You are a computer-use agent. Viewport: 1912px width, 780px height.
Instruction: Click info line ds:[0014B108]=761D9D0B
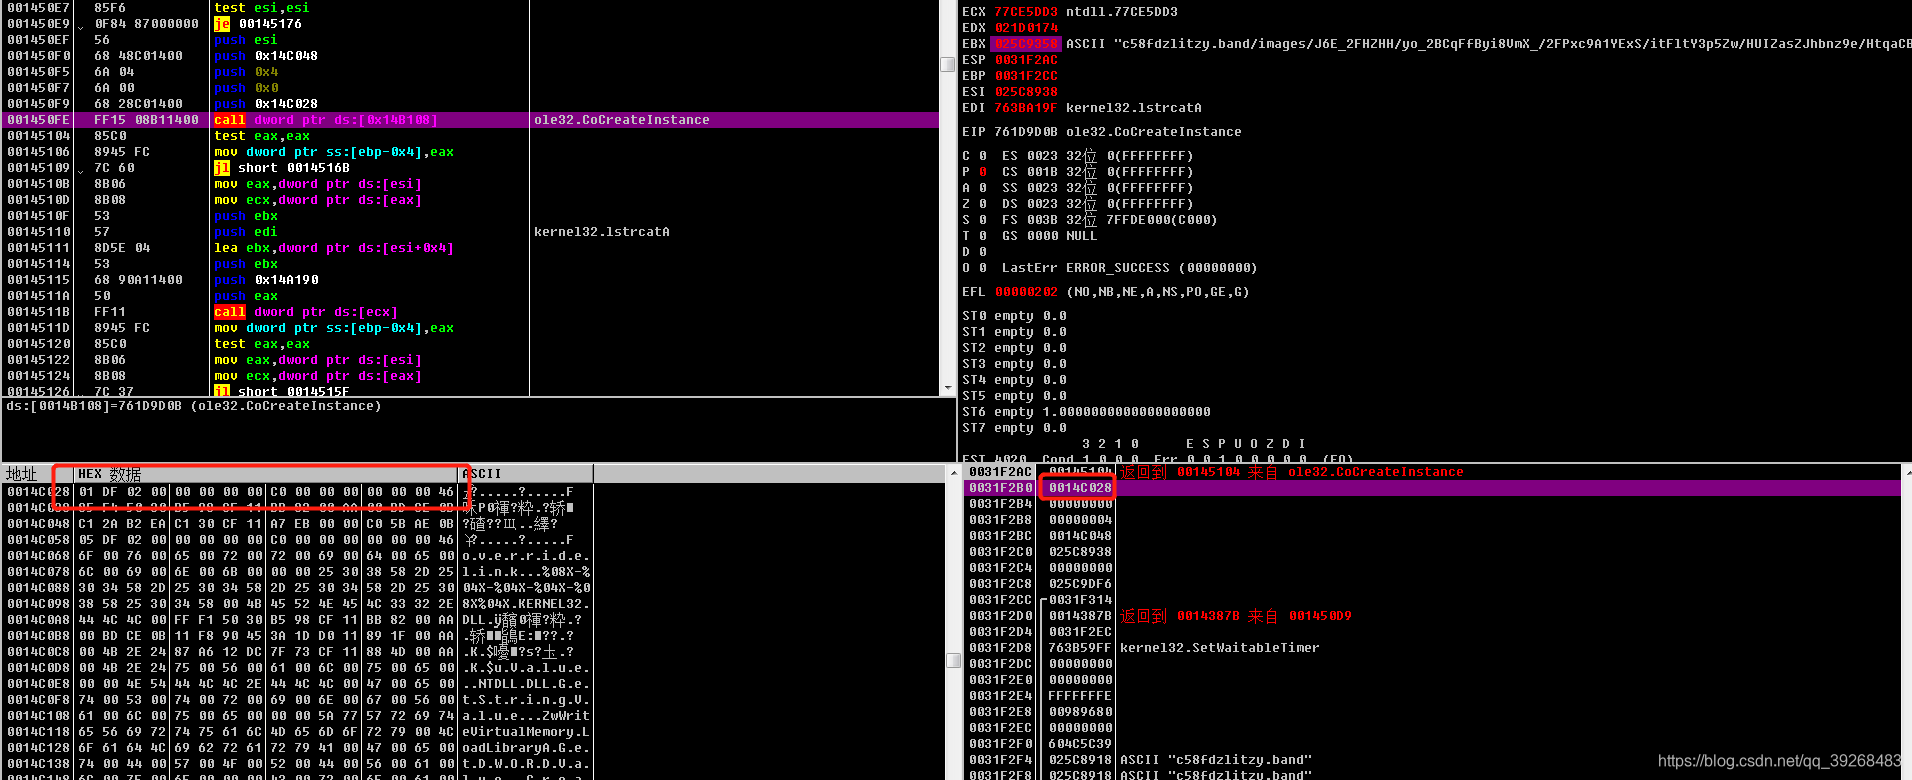[194, 406]
